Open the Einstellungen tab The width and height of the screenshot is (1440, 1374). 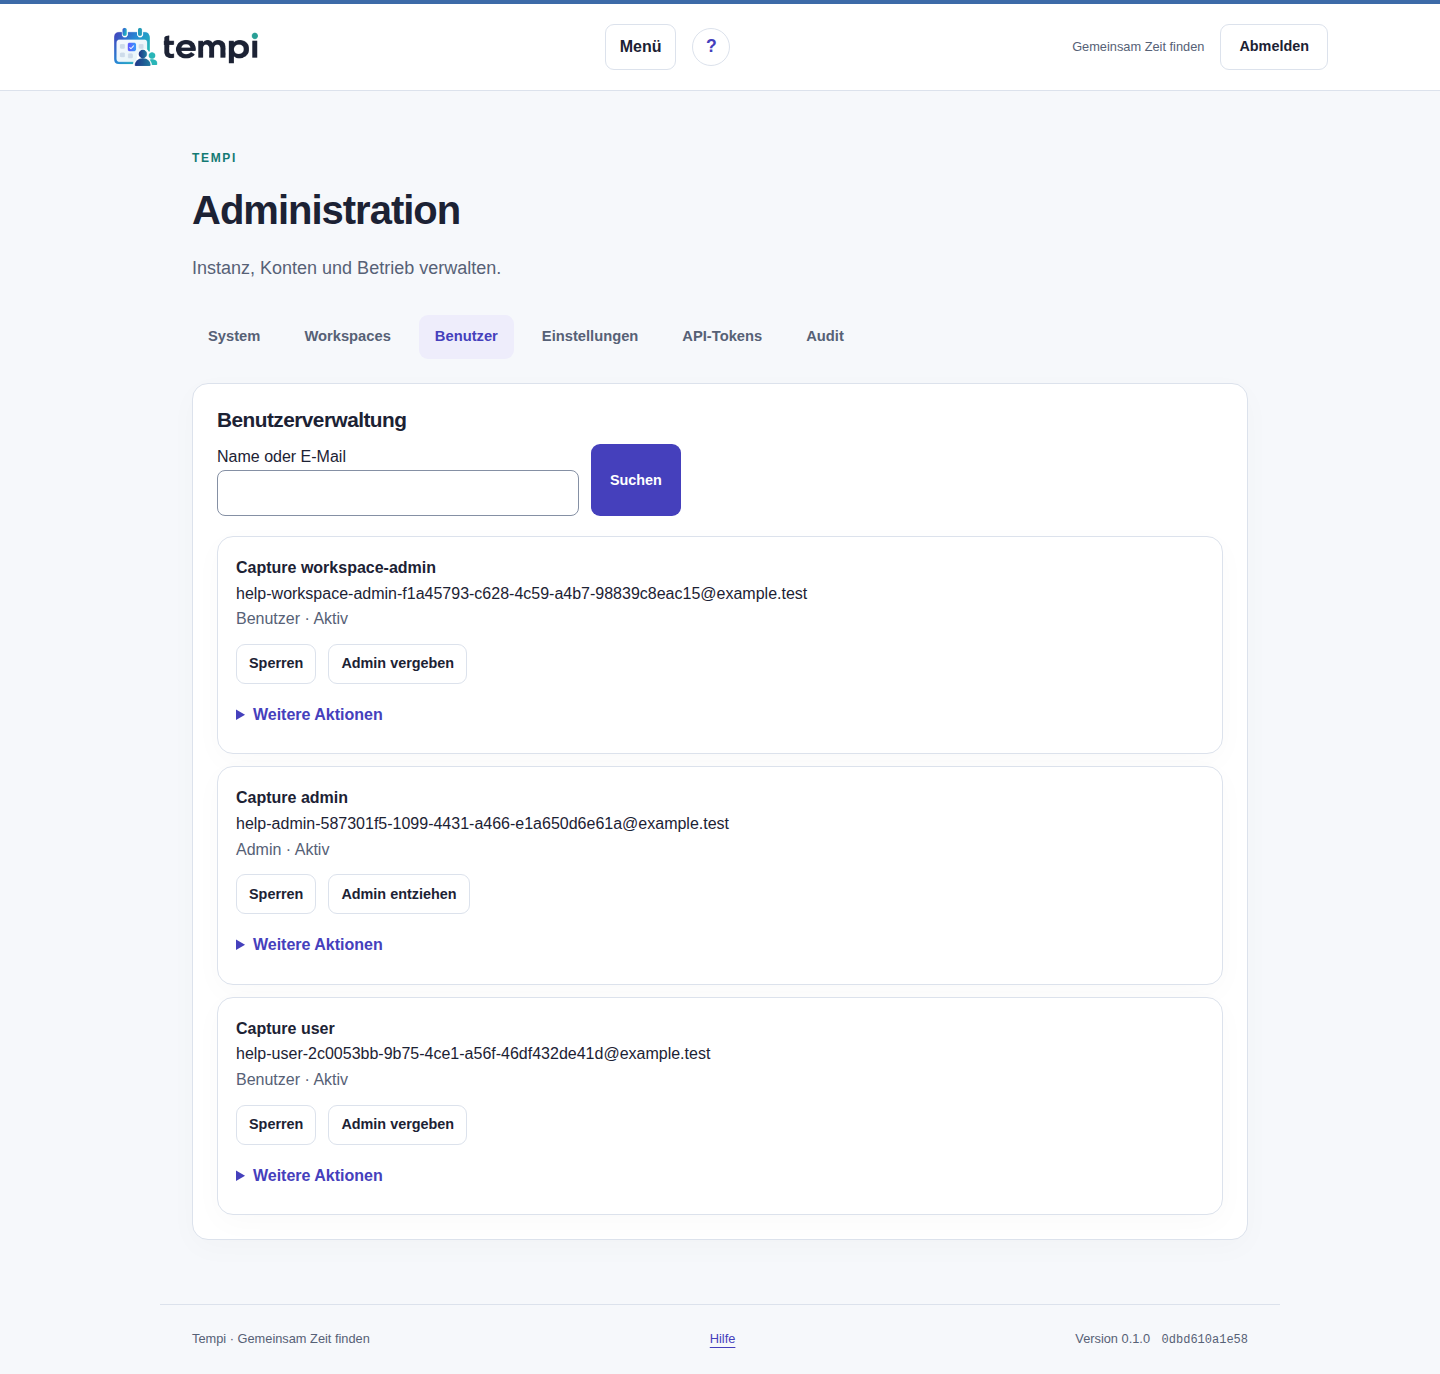[590, 336]
